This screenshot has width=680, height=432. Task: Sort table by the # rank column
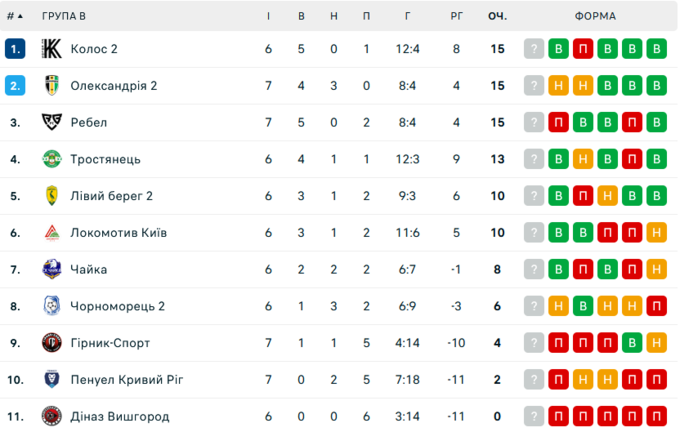[15, 16]
